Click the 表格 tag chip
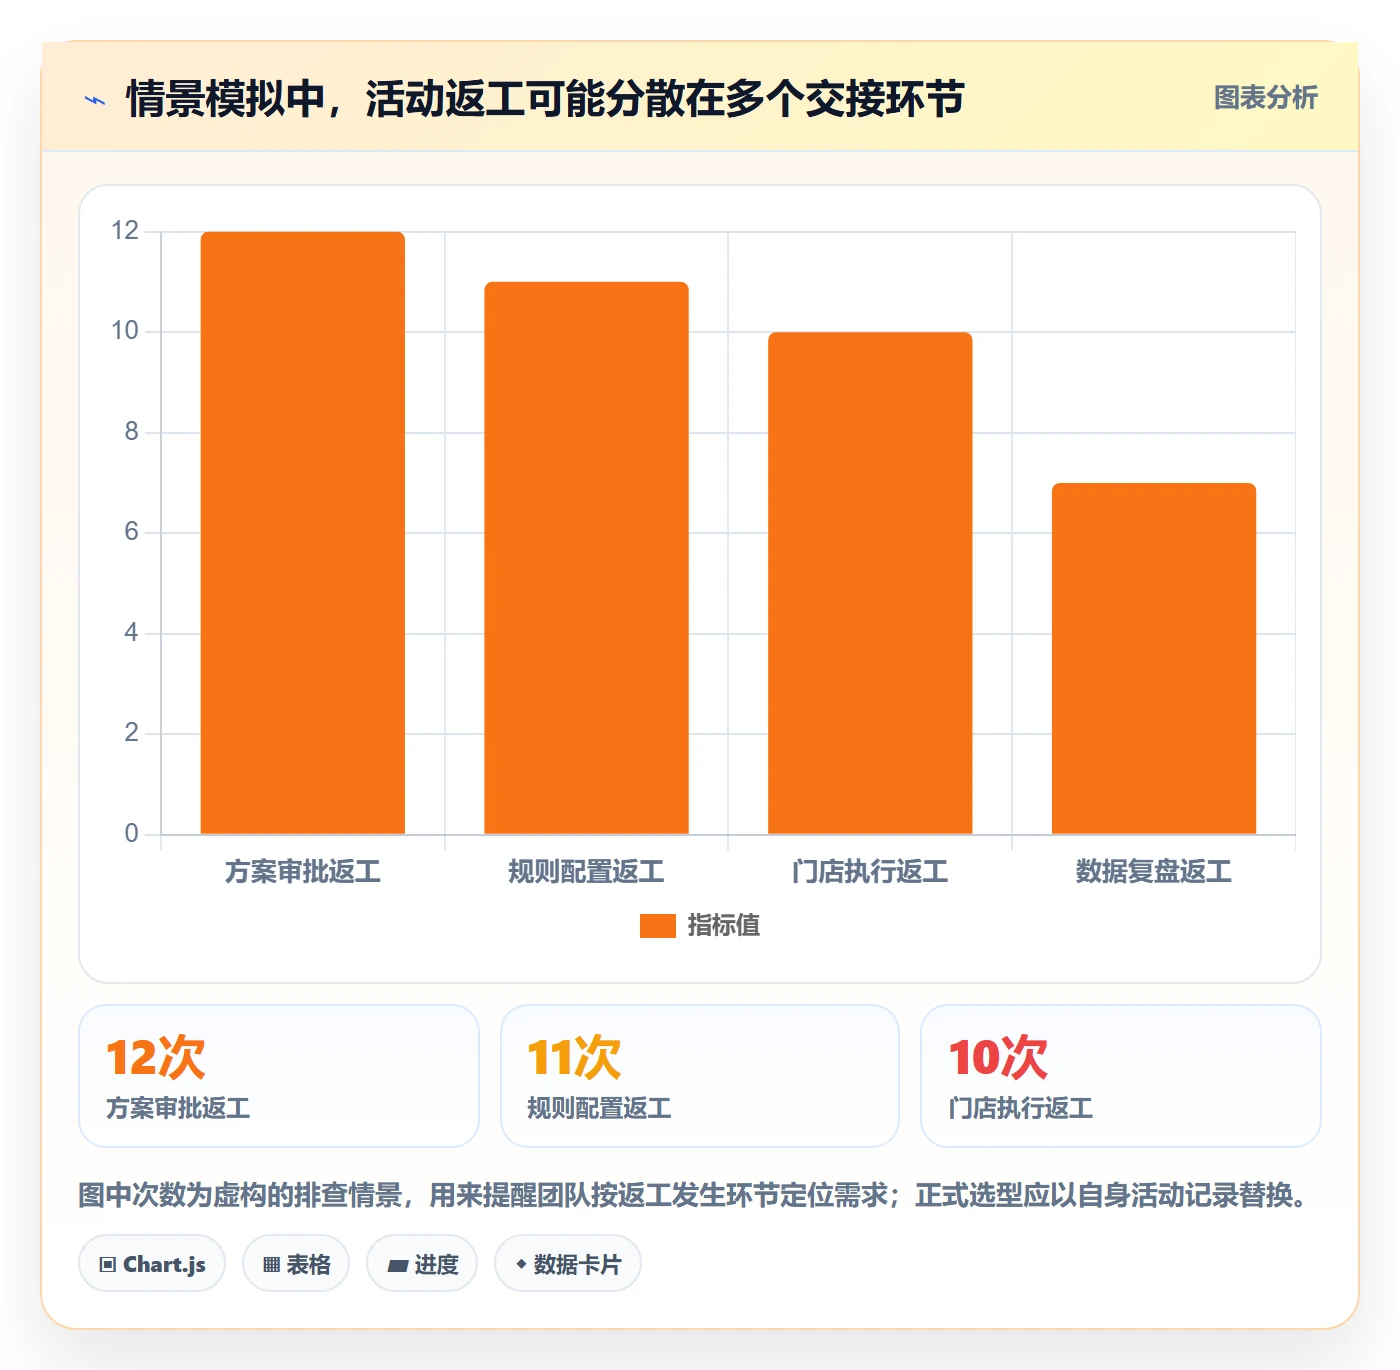The width and height of the screenshot is (1400, 1370). click(296, 1264)
